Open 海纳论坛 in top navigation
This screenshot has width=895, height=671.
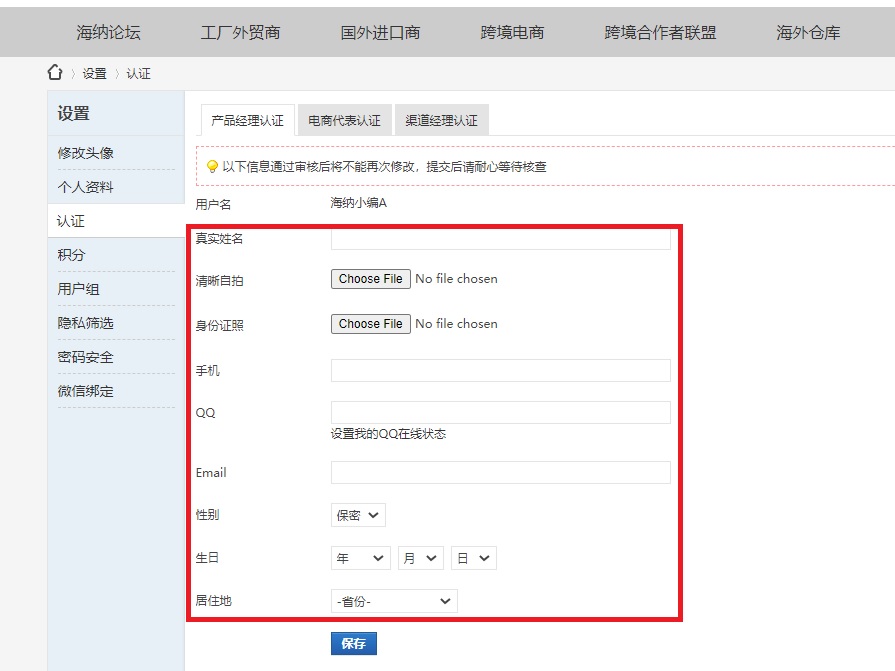pos(108,33)
